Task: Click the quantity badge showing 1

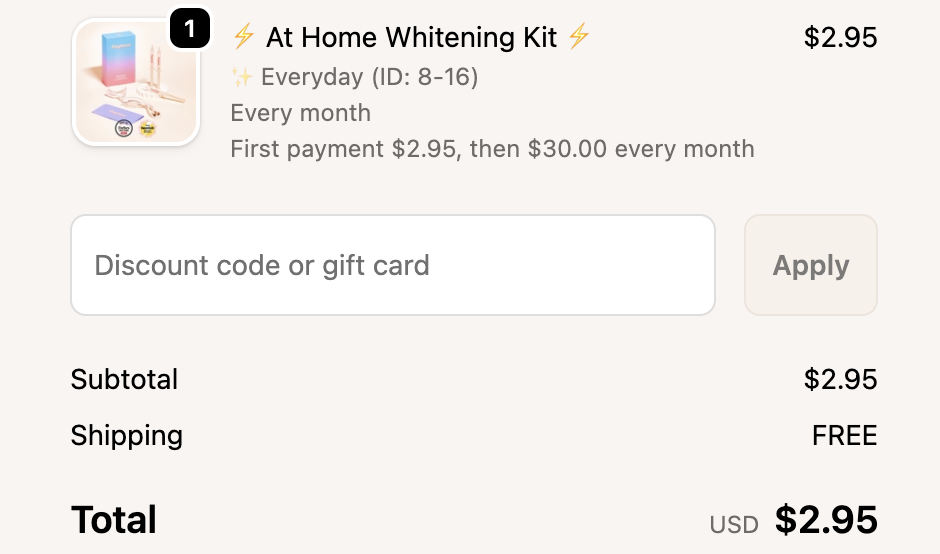Action: pos(190,29)
